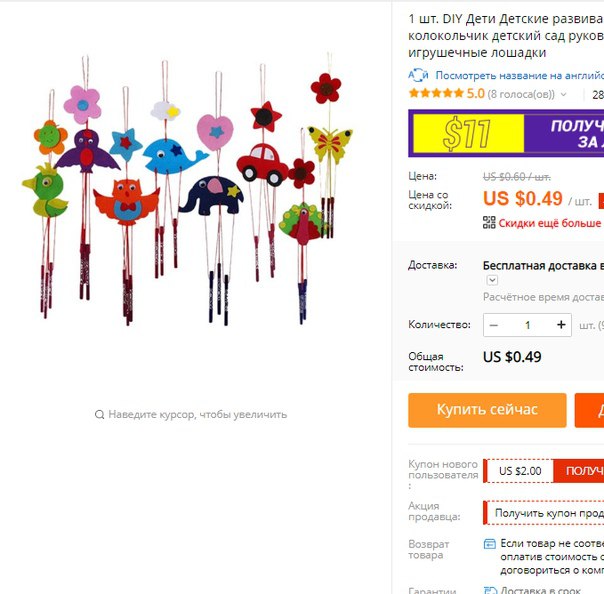Expand the free shipping options dropdown
Image resolution: width=604 pixels, height=594 pixels.
tap(492, 280)
